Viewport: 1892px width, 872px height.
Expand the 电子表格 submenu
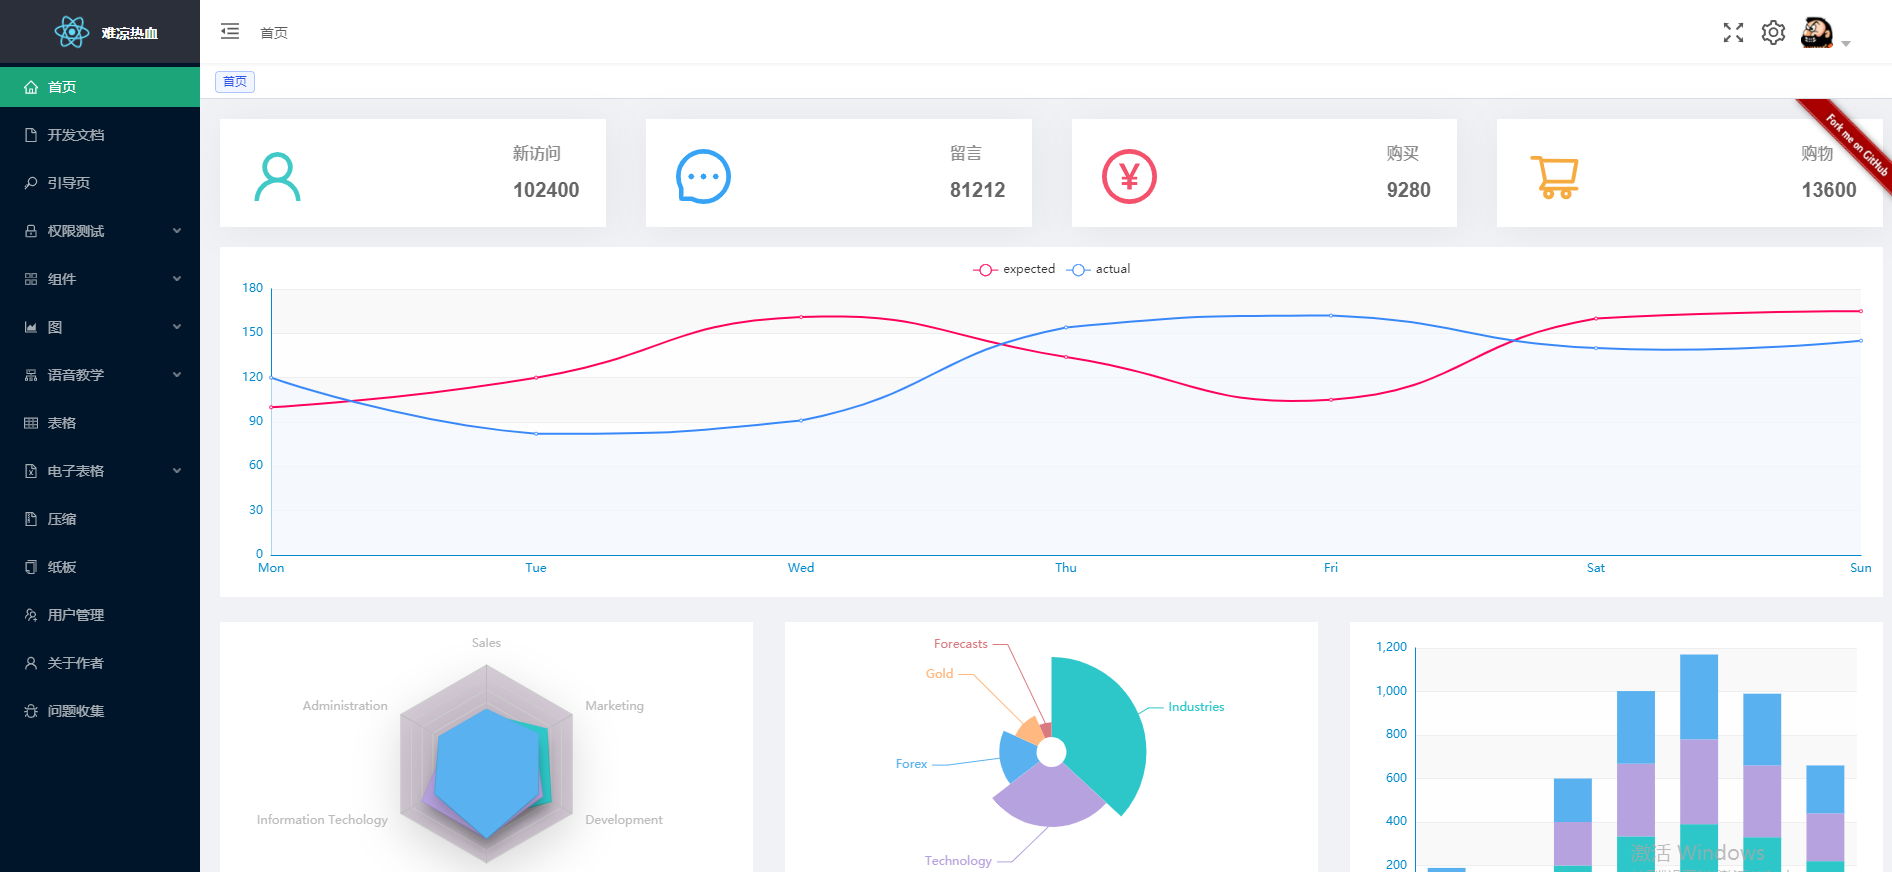coord(100,471)
